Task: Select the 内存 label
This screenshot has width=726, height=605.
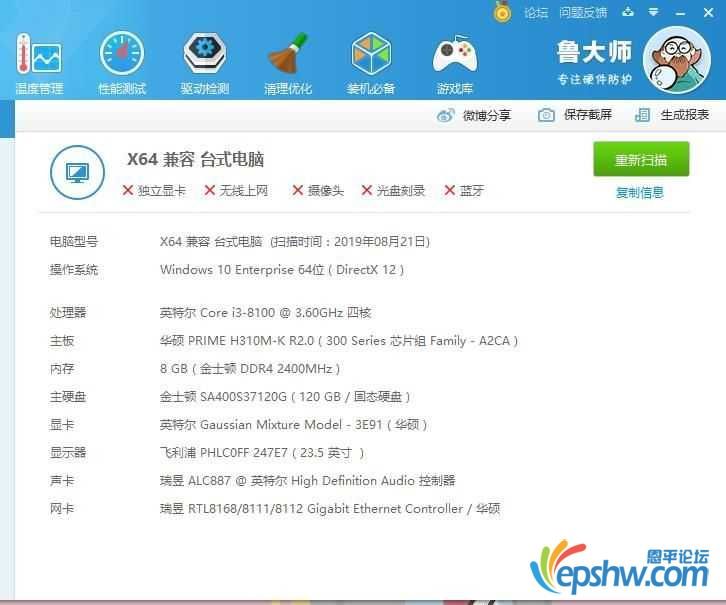Action: click(x=62, y=369)
